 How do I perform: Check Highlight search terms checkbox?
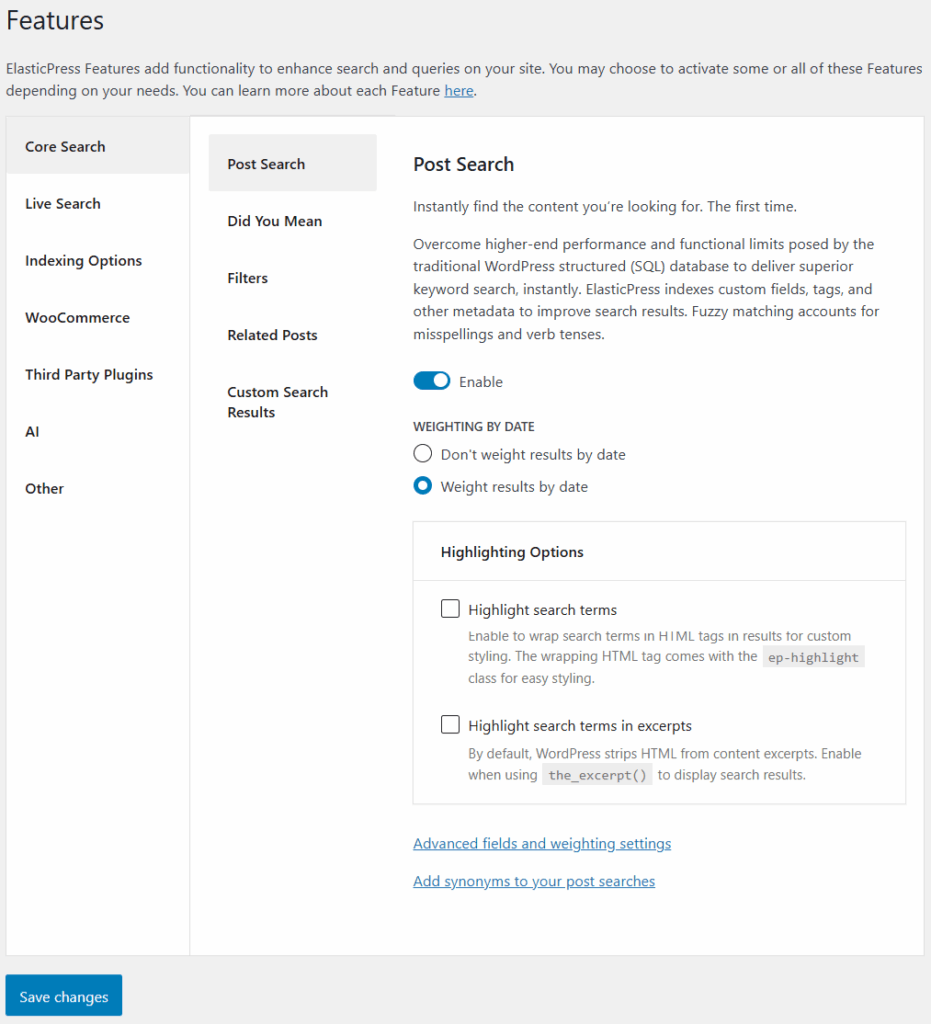pyautogui.click(x=451, y=609)
